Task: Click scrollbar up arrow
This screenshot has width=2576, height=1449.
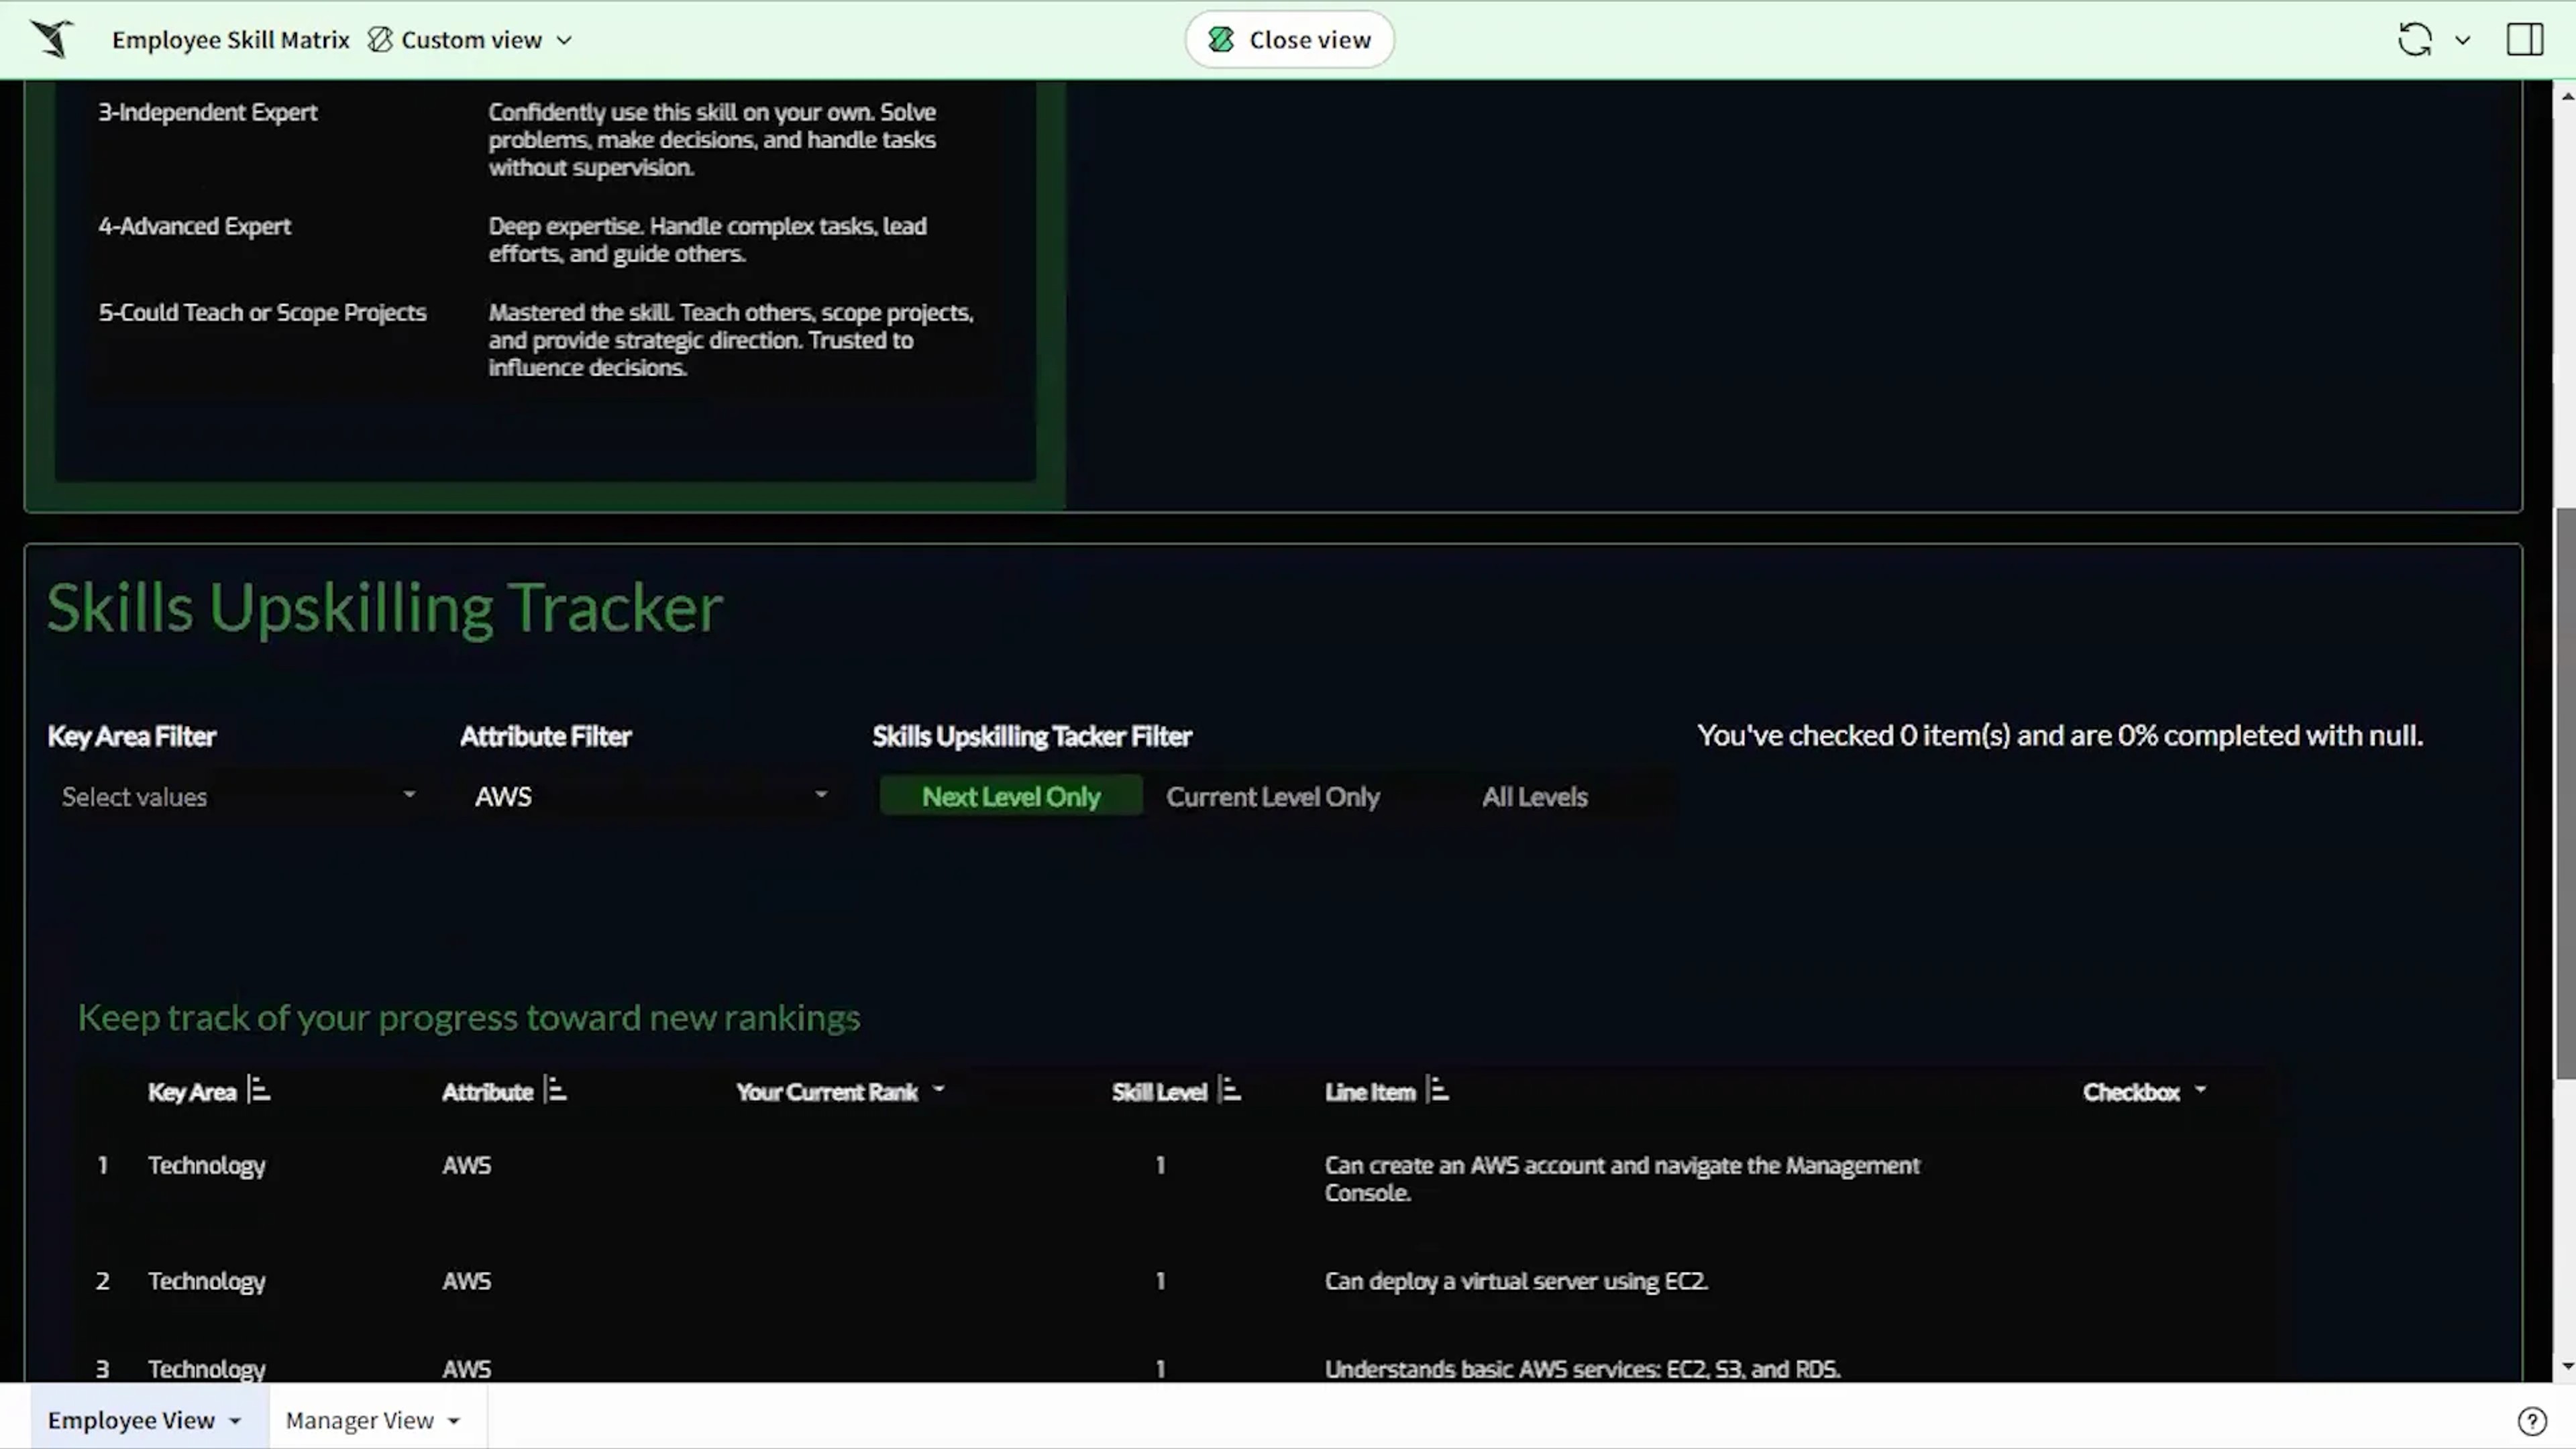Action: (2566, 96)
